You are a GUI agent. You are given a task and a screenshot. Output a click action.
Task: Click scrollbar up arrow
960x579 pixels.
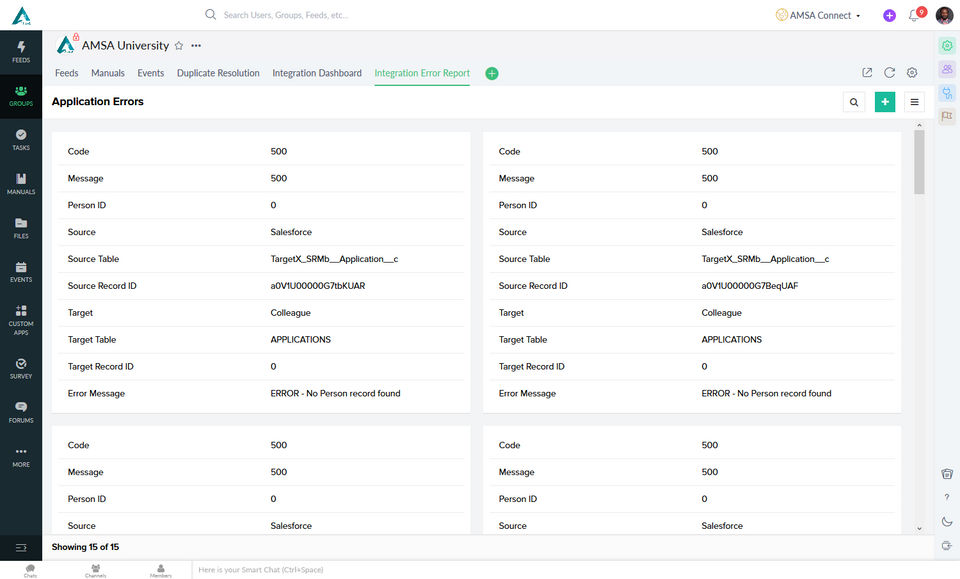[919, 125]
